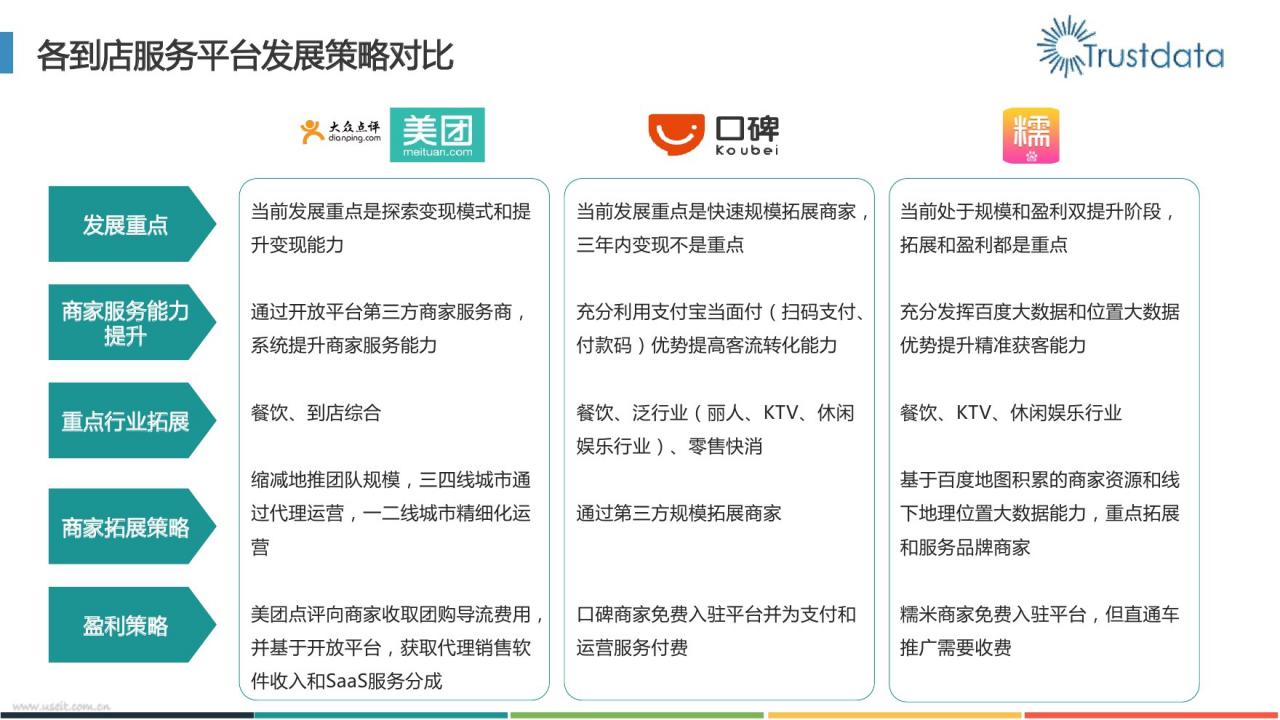Click text 通过第三方规模拓展商家
1280x720 pixels.
tap(679, 513)
